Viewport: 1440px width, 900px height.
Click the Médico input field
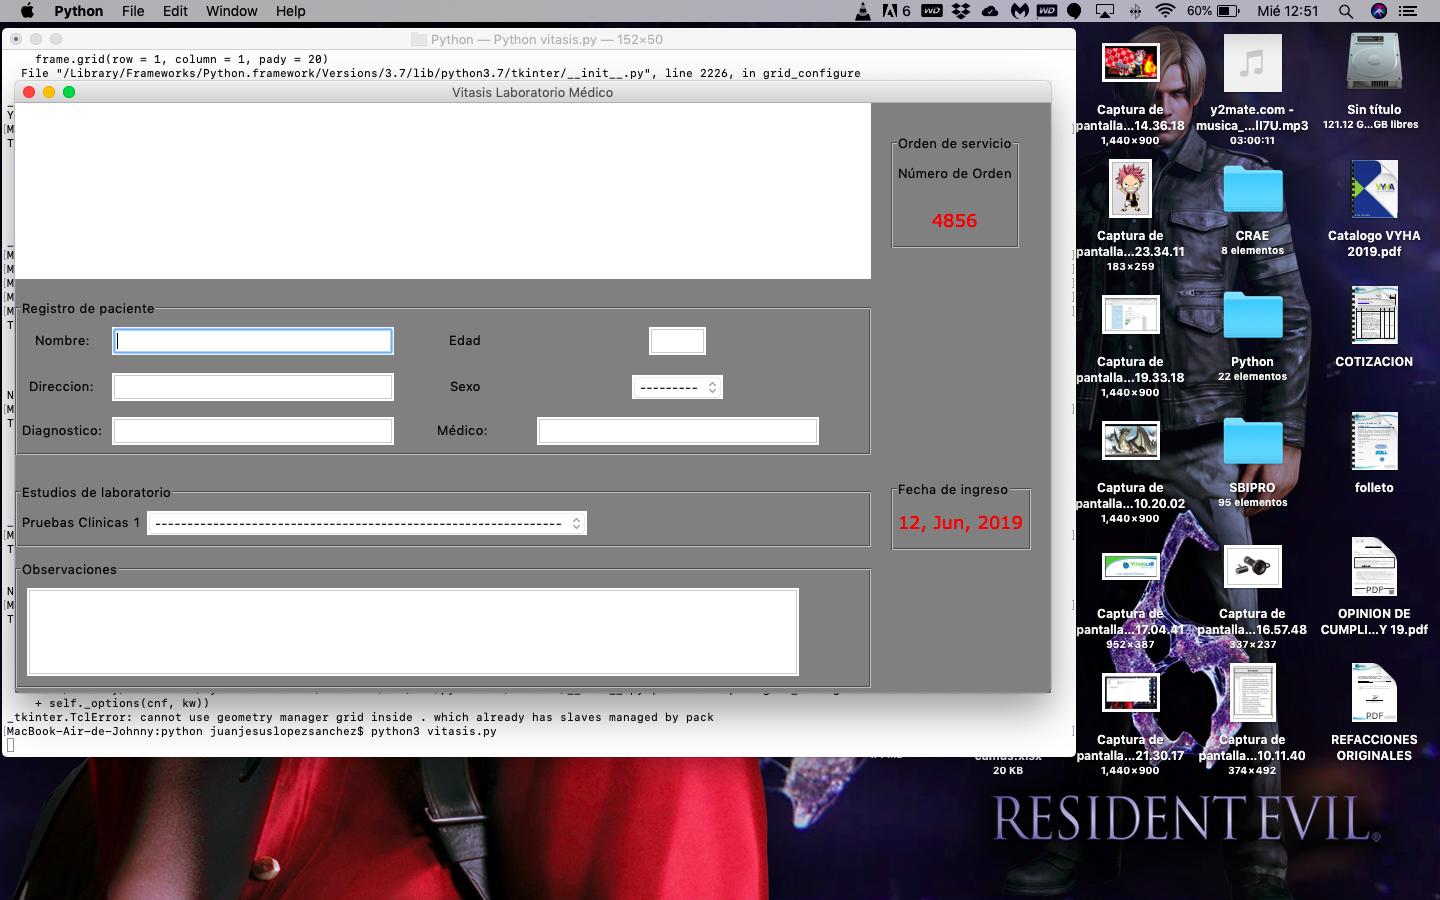pyautogui.click(x=678, y=431)
